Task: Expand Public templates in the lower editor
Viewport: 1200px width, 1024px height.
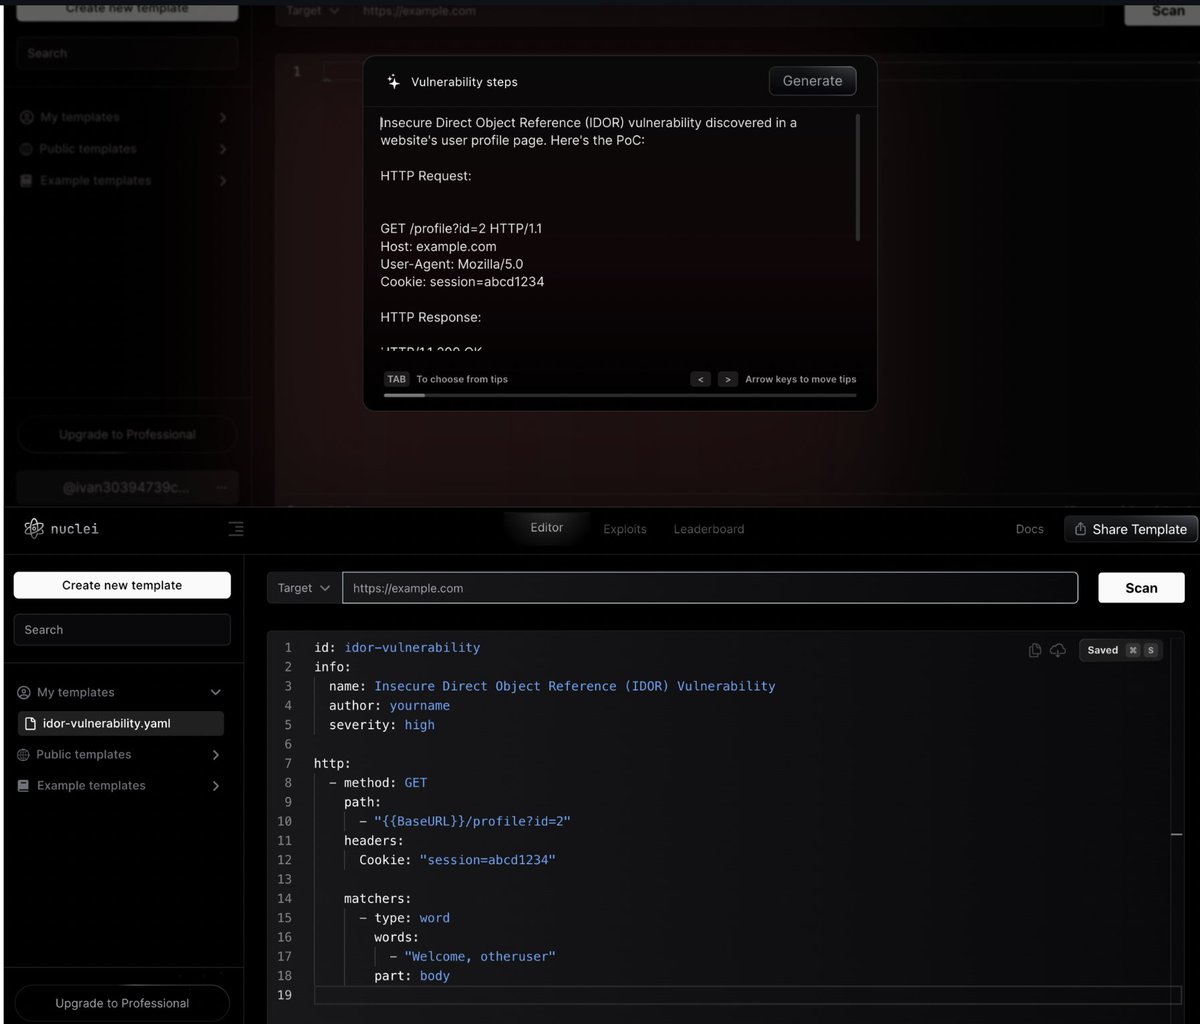Action: [x=215, y=754]
